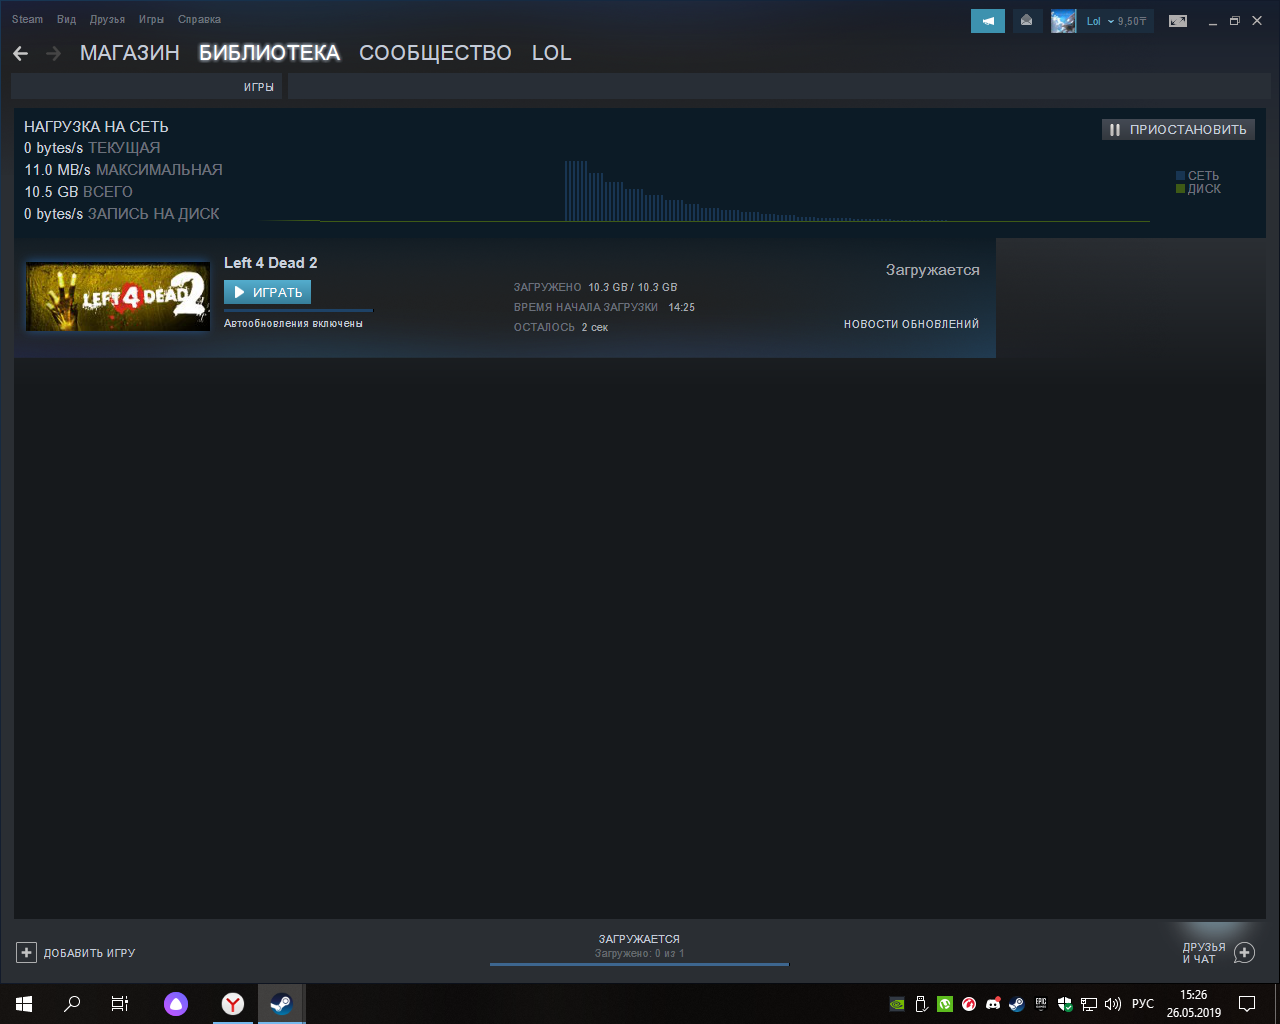Open network connection tray icon
The width and height of the screenshot is (1280, 1024).
coord(1089,1004)
